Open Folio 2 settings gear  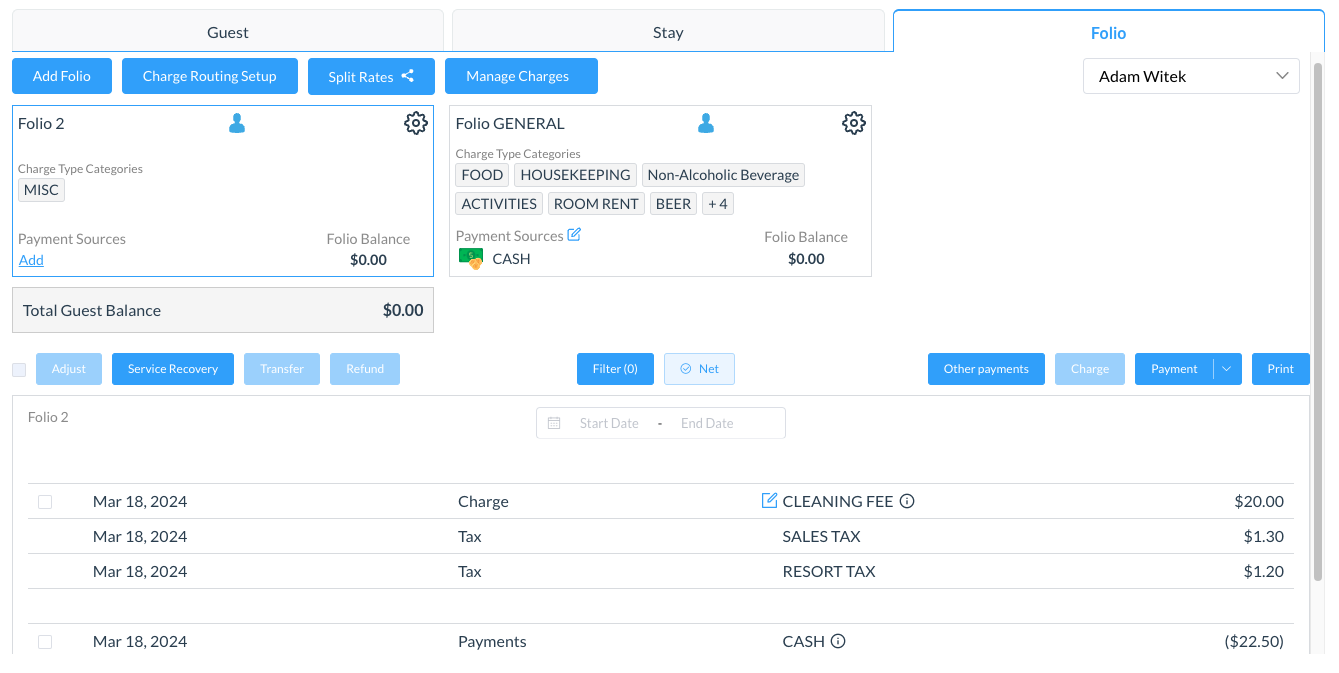[x=415, y=123]
